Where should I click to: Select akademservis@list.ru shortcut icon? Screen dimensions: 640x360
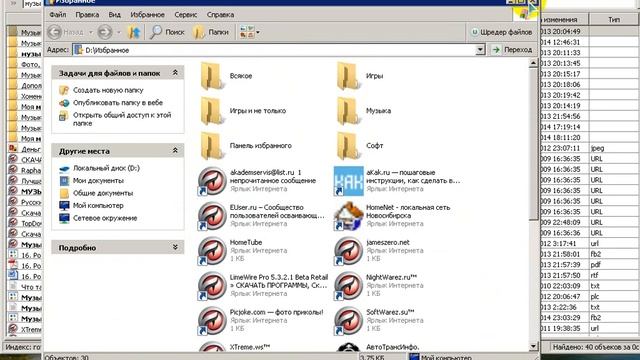click(212, 181)
